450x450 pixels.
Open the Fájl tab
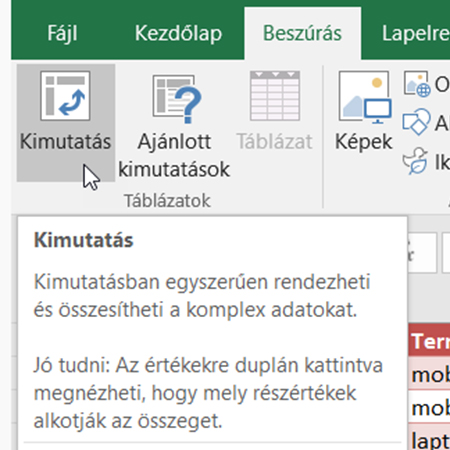point(62,33)
